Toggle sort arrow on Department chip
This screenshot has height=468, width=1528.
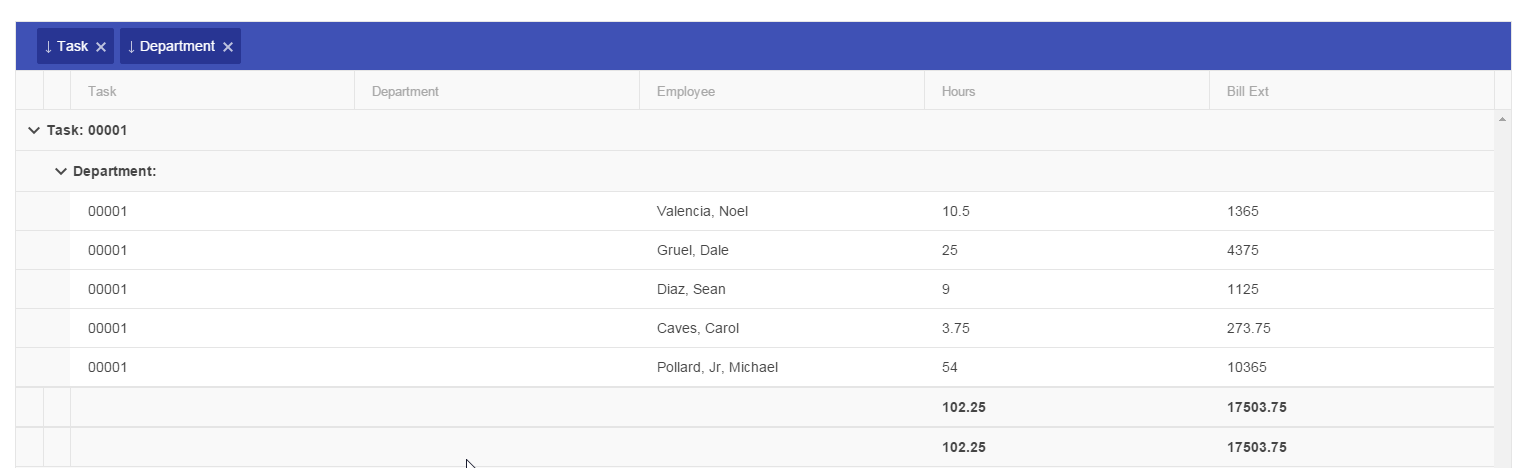point(131,47)
